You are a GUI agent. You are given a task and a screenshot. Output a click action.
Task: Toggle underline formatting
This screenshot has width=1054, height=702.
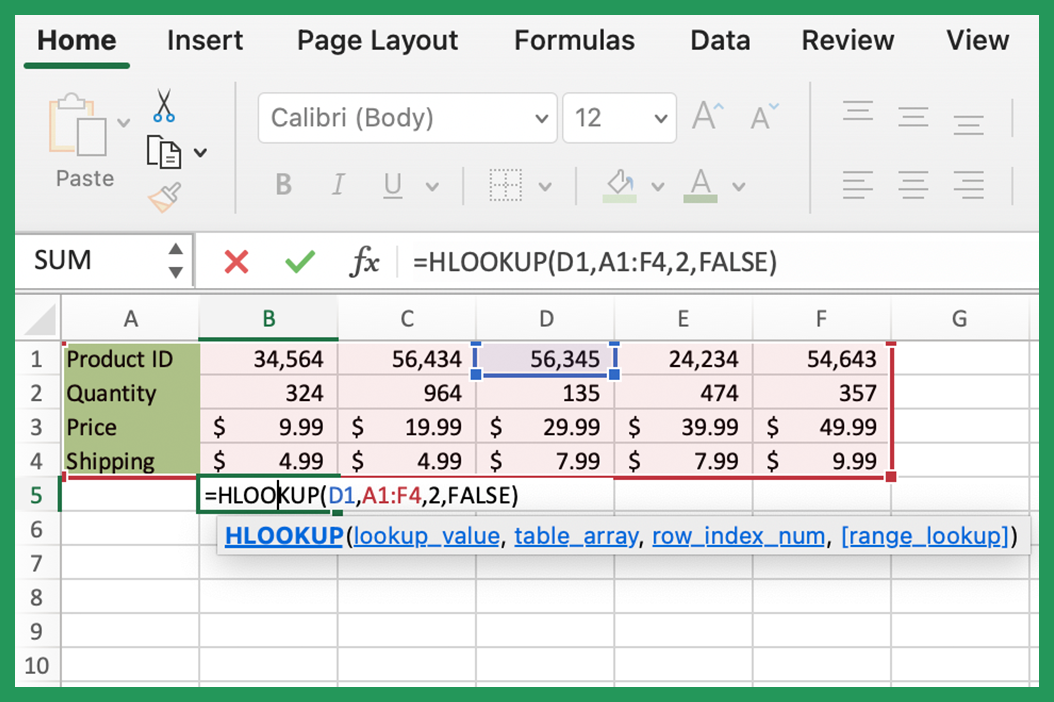(x=390, y=185)
